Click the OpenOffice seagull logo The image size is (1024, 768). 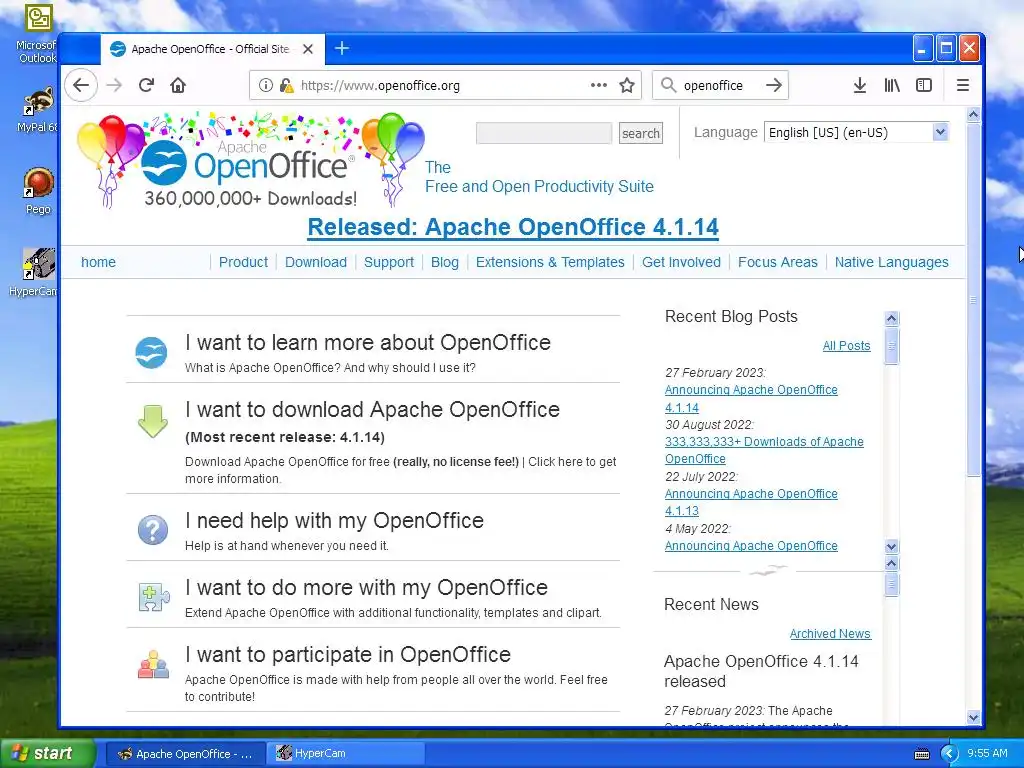(x=165, y=163)
